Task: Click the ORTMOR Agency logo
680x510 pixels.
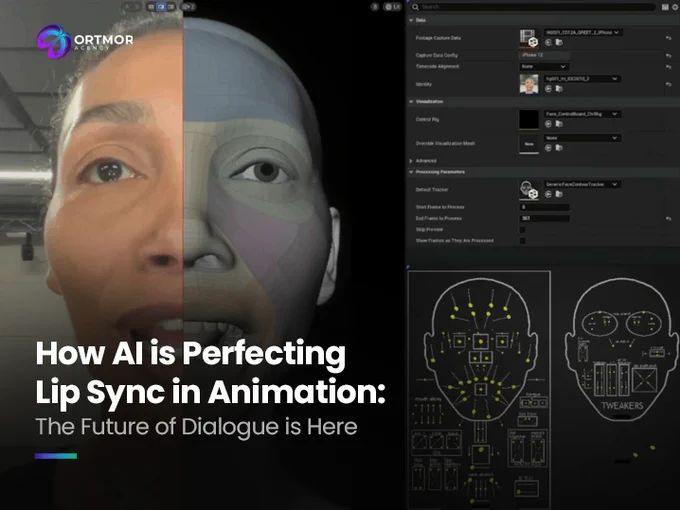Action: (x=85, y=42)
